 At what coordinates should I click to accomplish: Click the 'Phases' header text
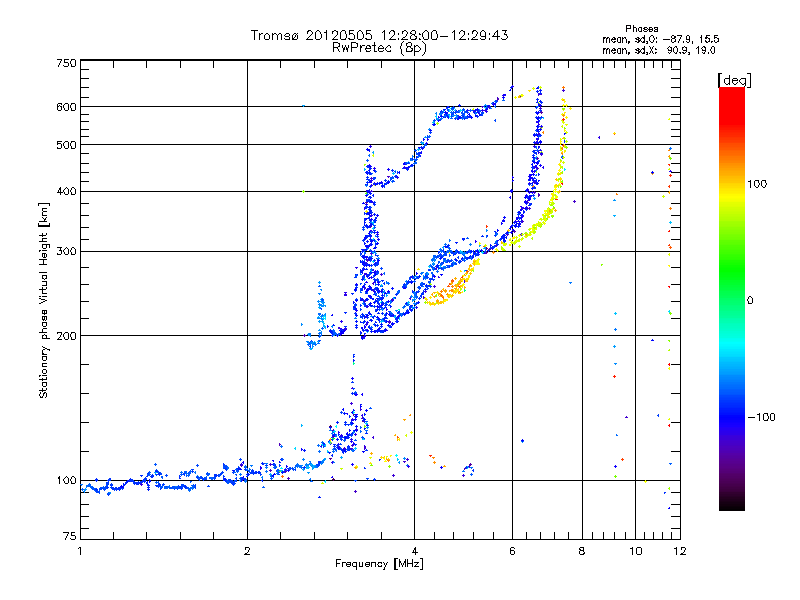[642, 29]
